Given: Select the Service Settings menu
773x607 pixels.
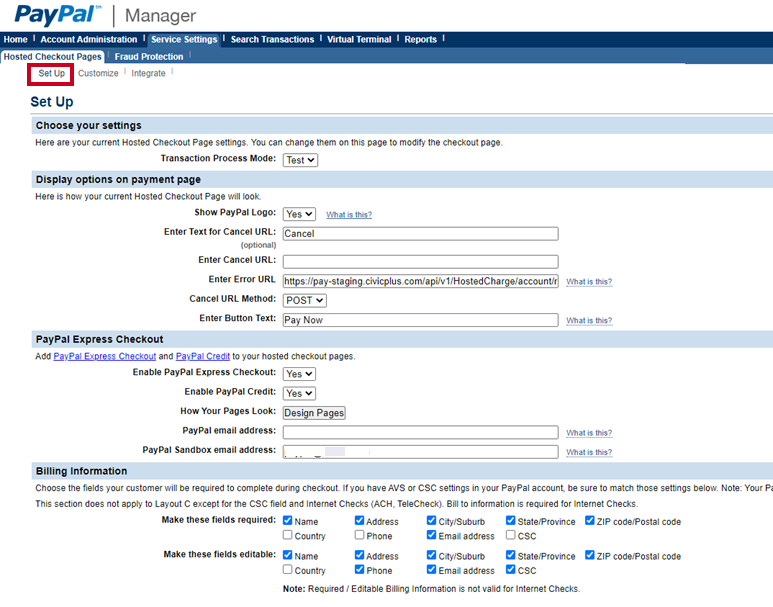Looking at the screenshot, I should tap(184, 39).
